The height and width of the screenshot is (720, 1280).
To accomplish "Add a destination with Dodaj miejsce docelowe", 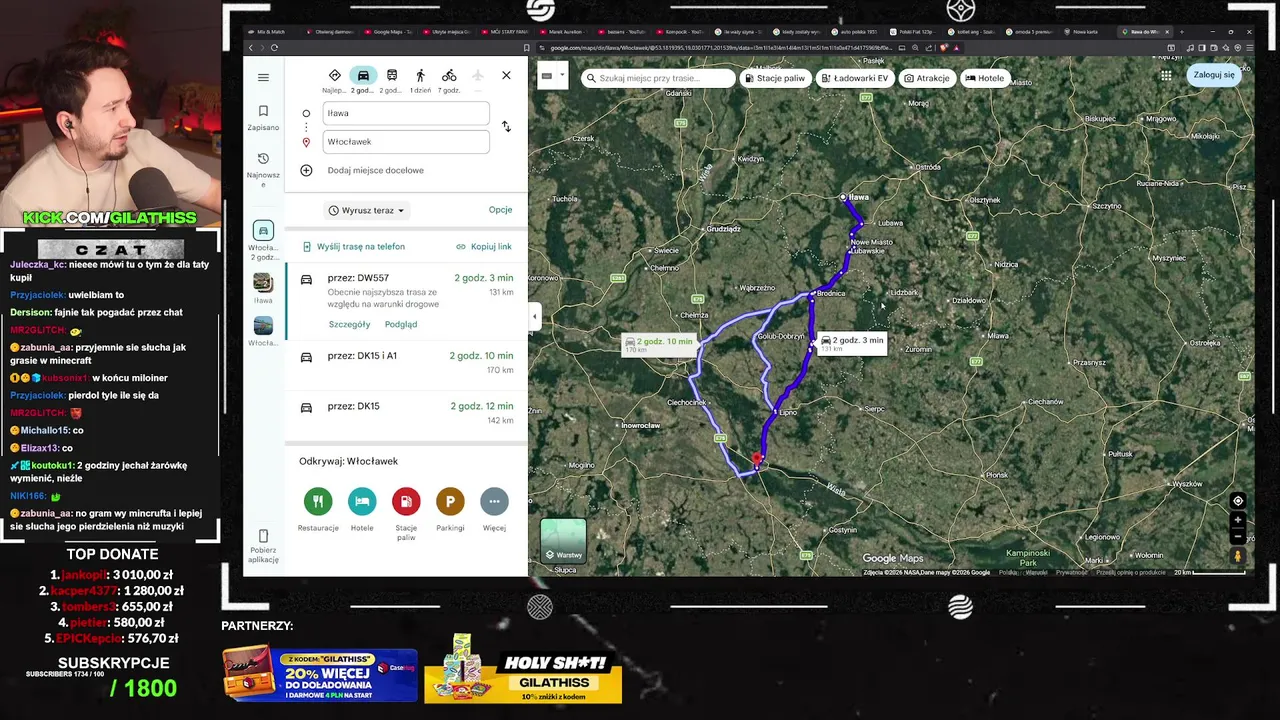I will [x=375, y=170].
